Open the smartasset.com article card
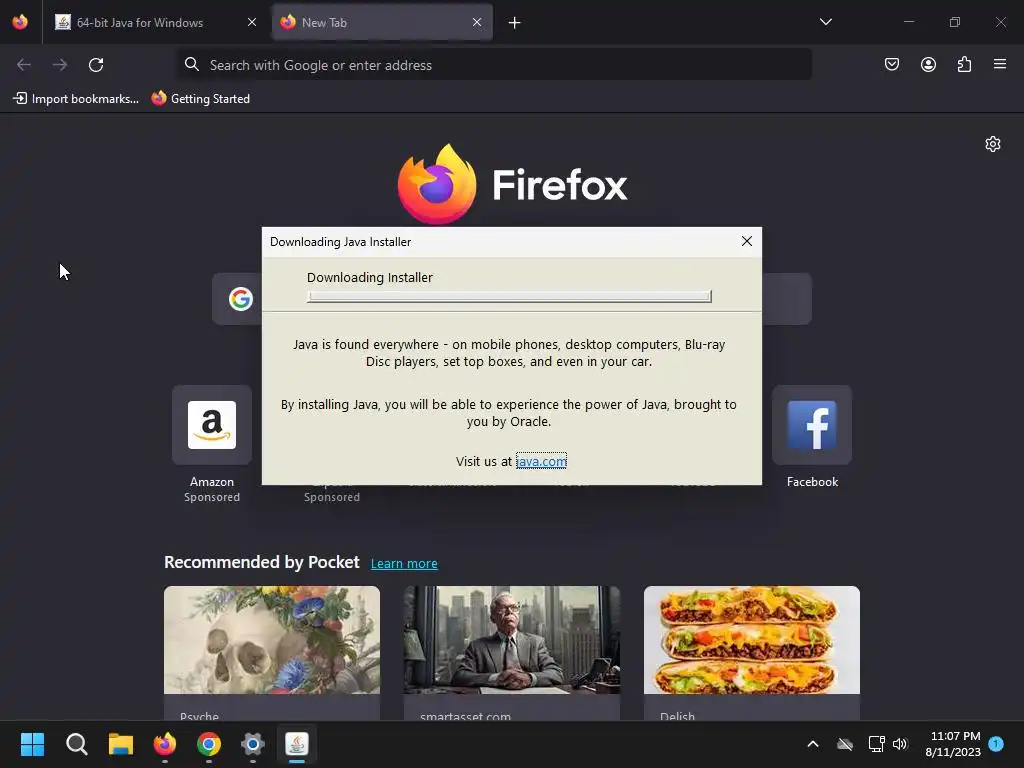The image size is (1024, 768). [511, 653]
